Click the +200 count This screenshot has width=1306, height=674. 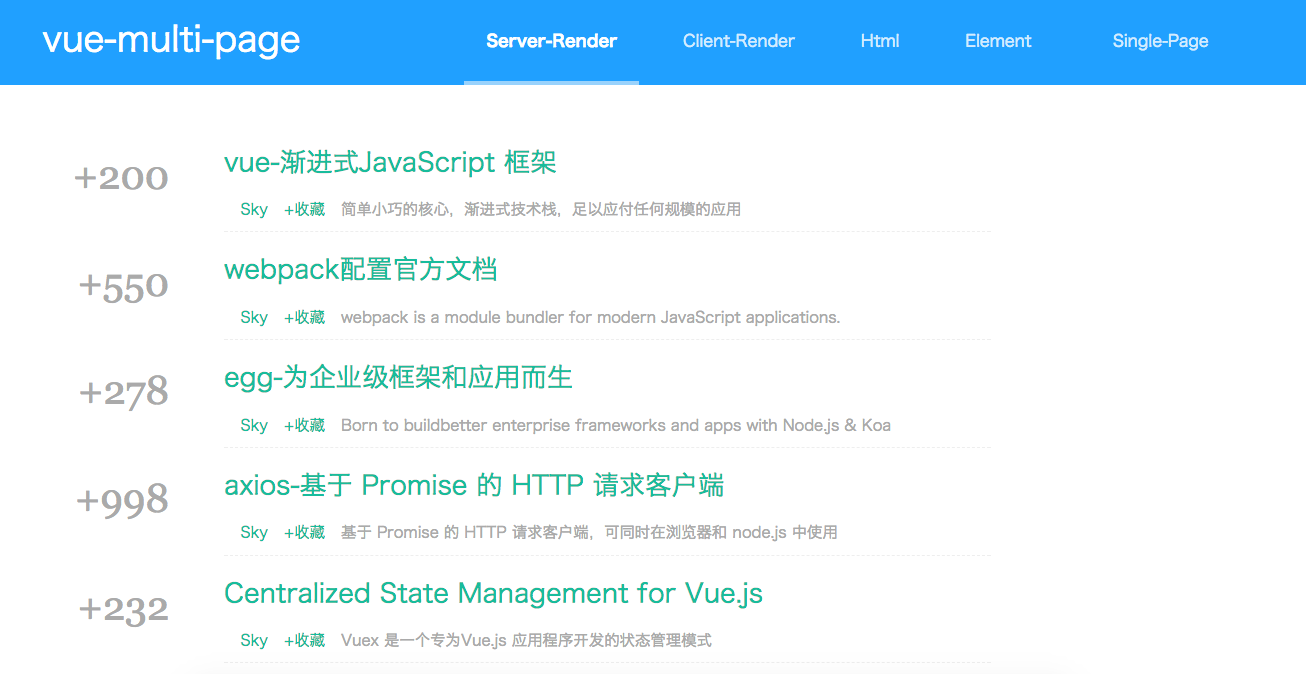(x=122, y=178)
